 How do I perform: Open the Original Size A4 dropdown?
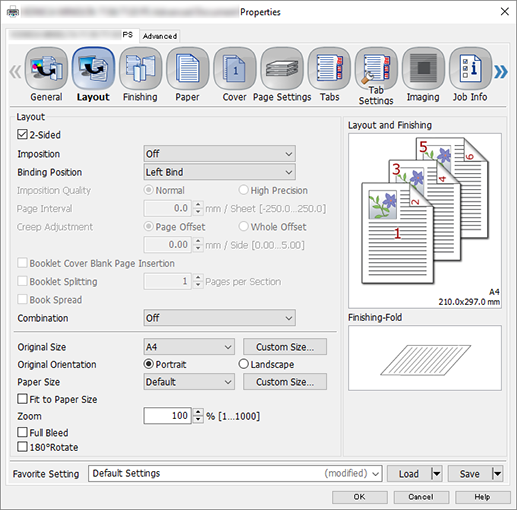[189, 347]
